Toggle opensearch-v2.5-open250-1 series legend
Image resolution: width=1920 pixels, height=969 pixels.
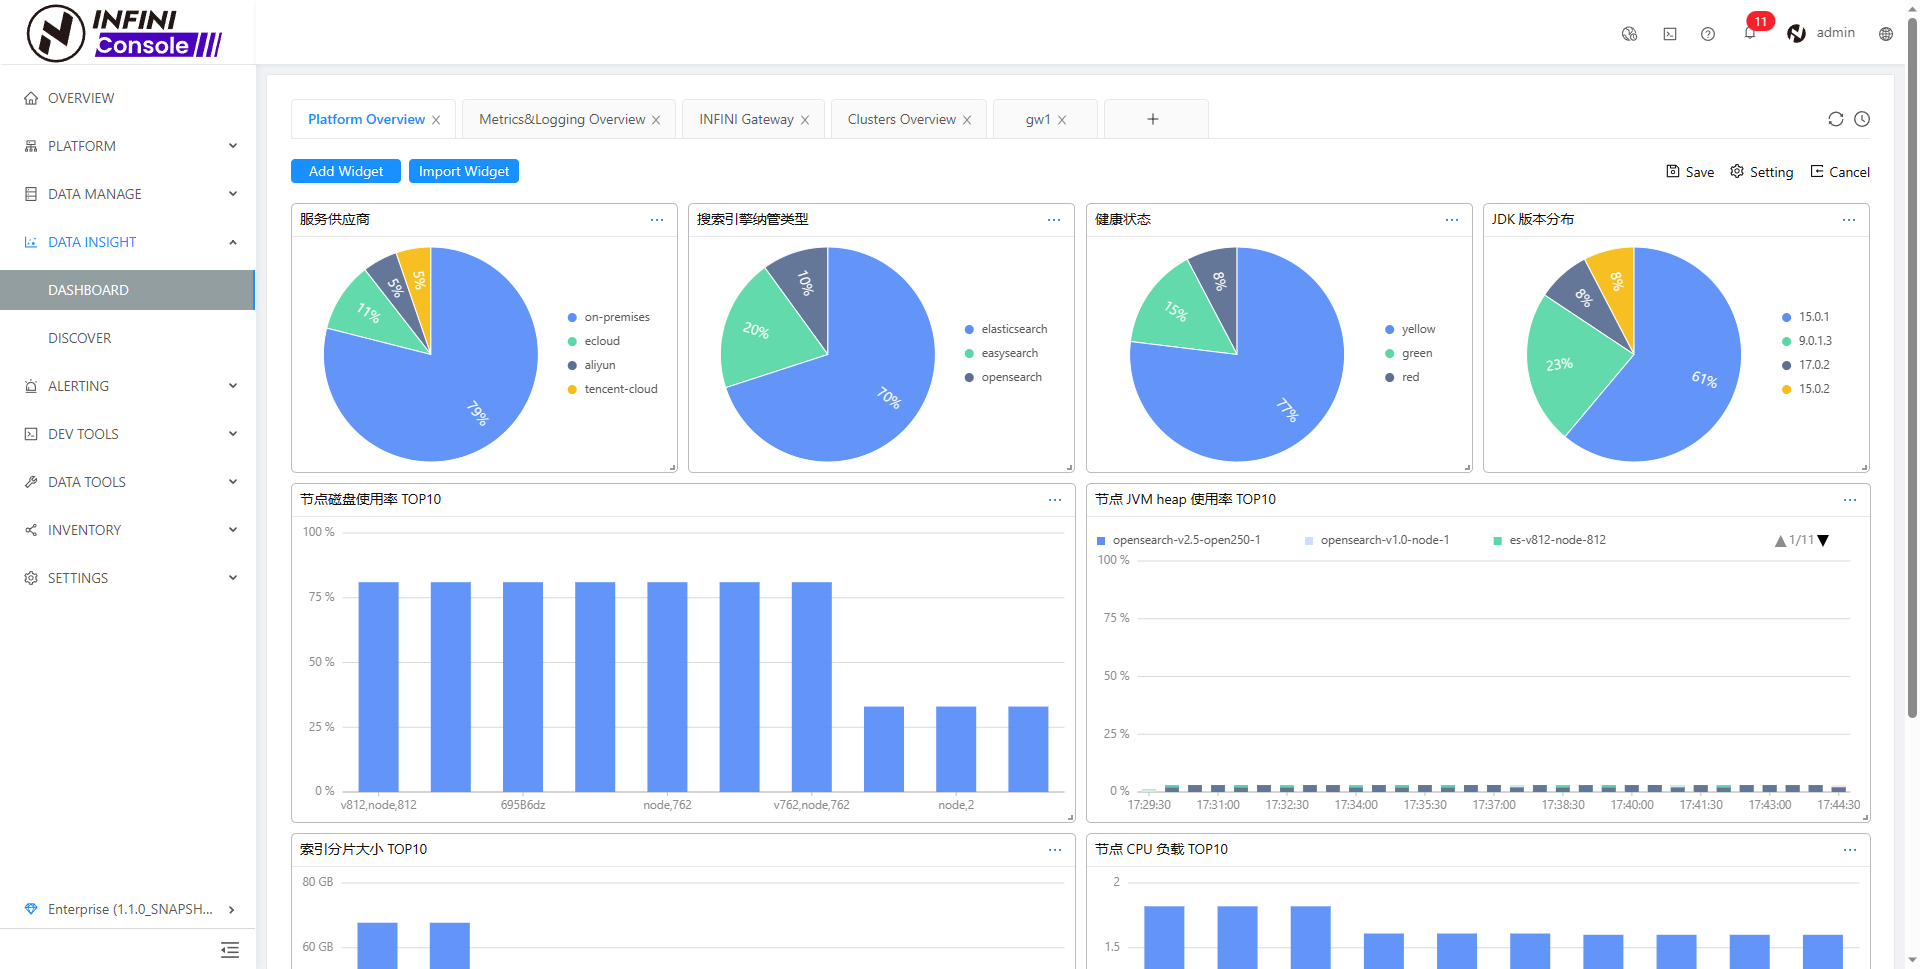(1179, 540)
